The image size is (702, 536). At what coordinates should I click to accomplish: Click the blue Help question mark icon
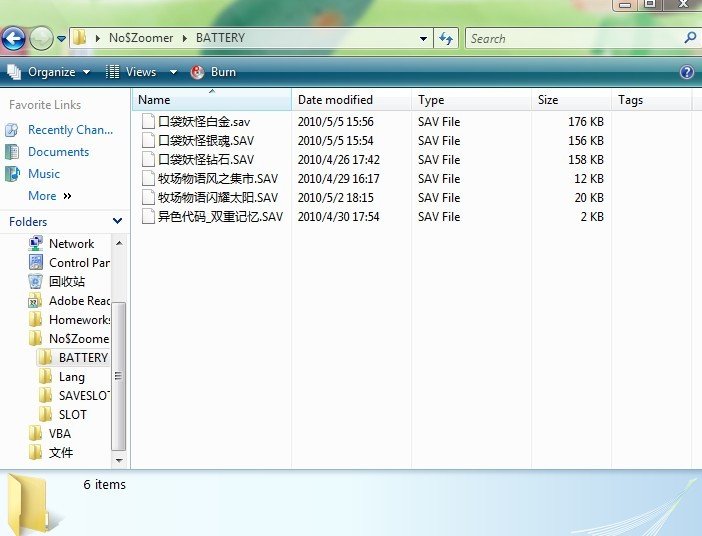[686, 72]
